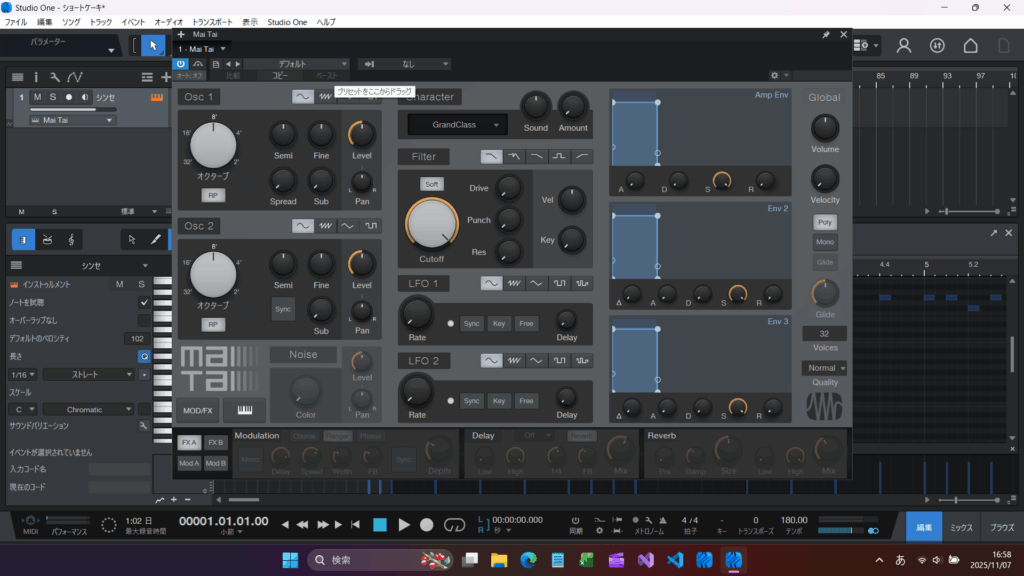Screen dimensions: 1024x576
Task: Click the sound variation wrench icon
Action: tap(144, 426)
